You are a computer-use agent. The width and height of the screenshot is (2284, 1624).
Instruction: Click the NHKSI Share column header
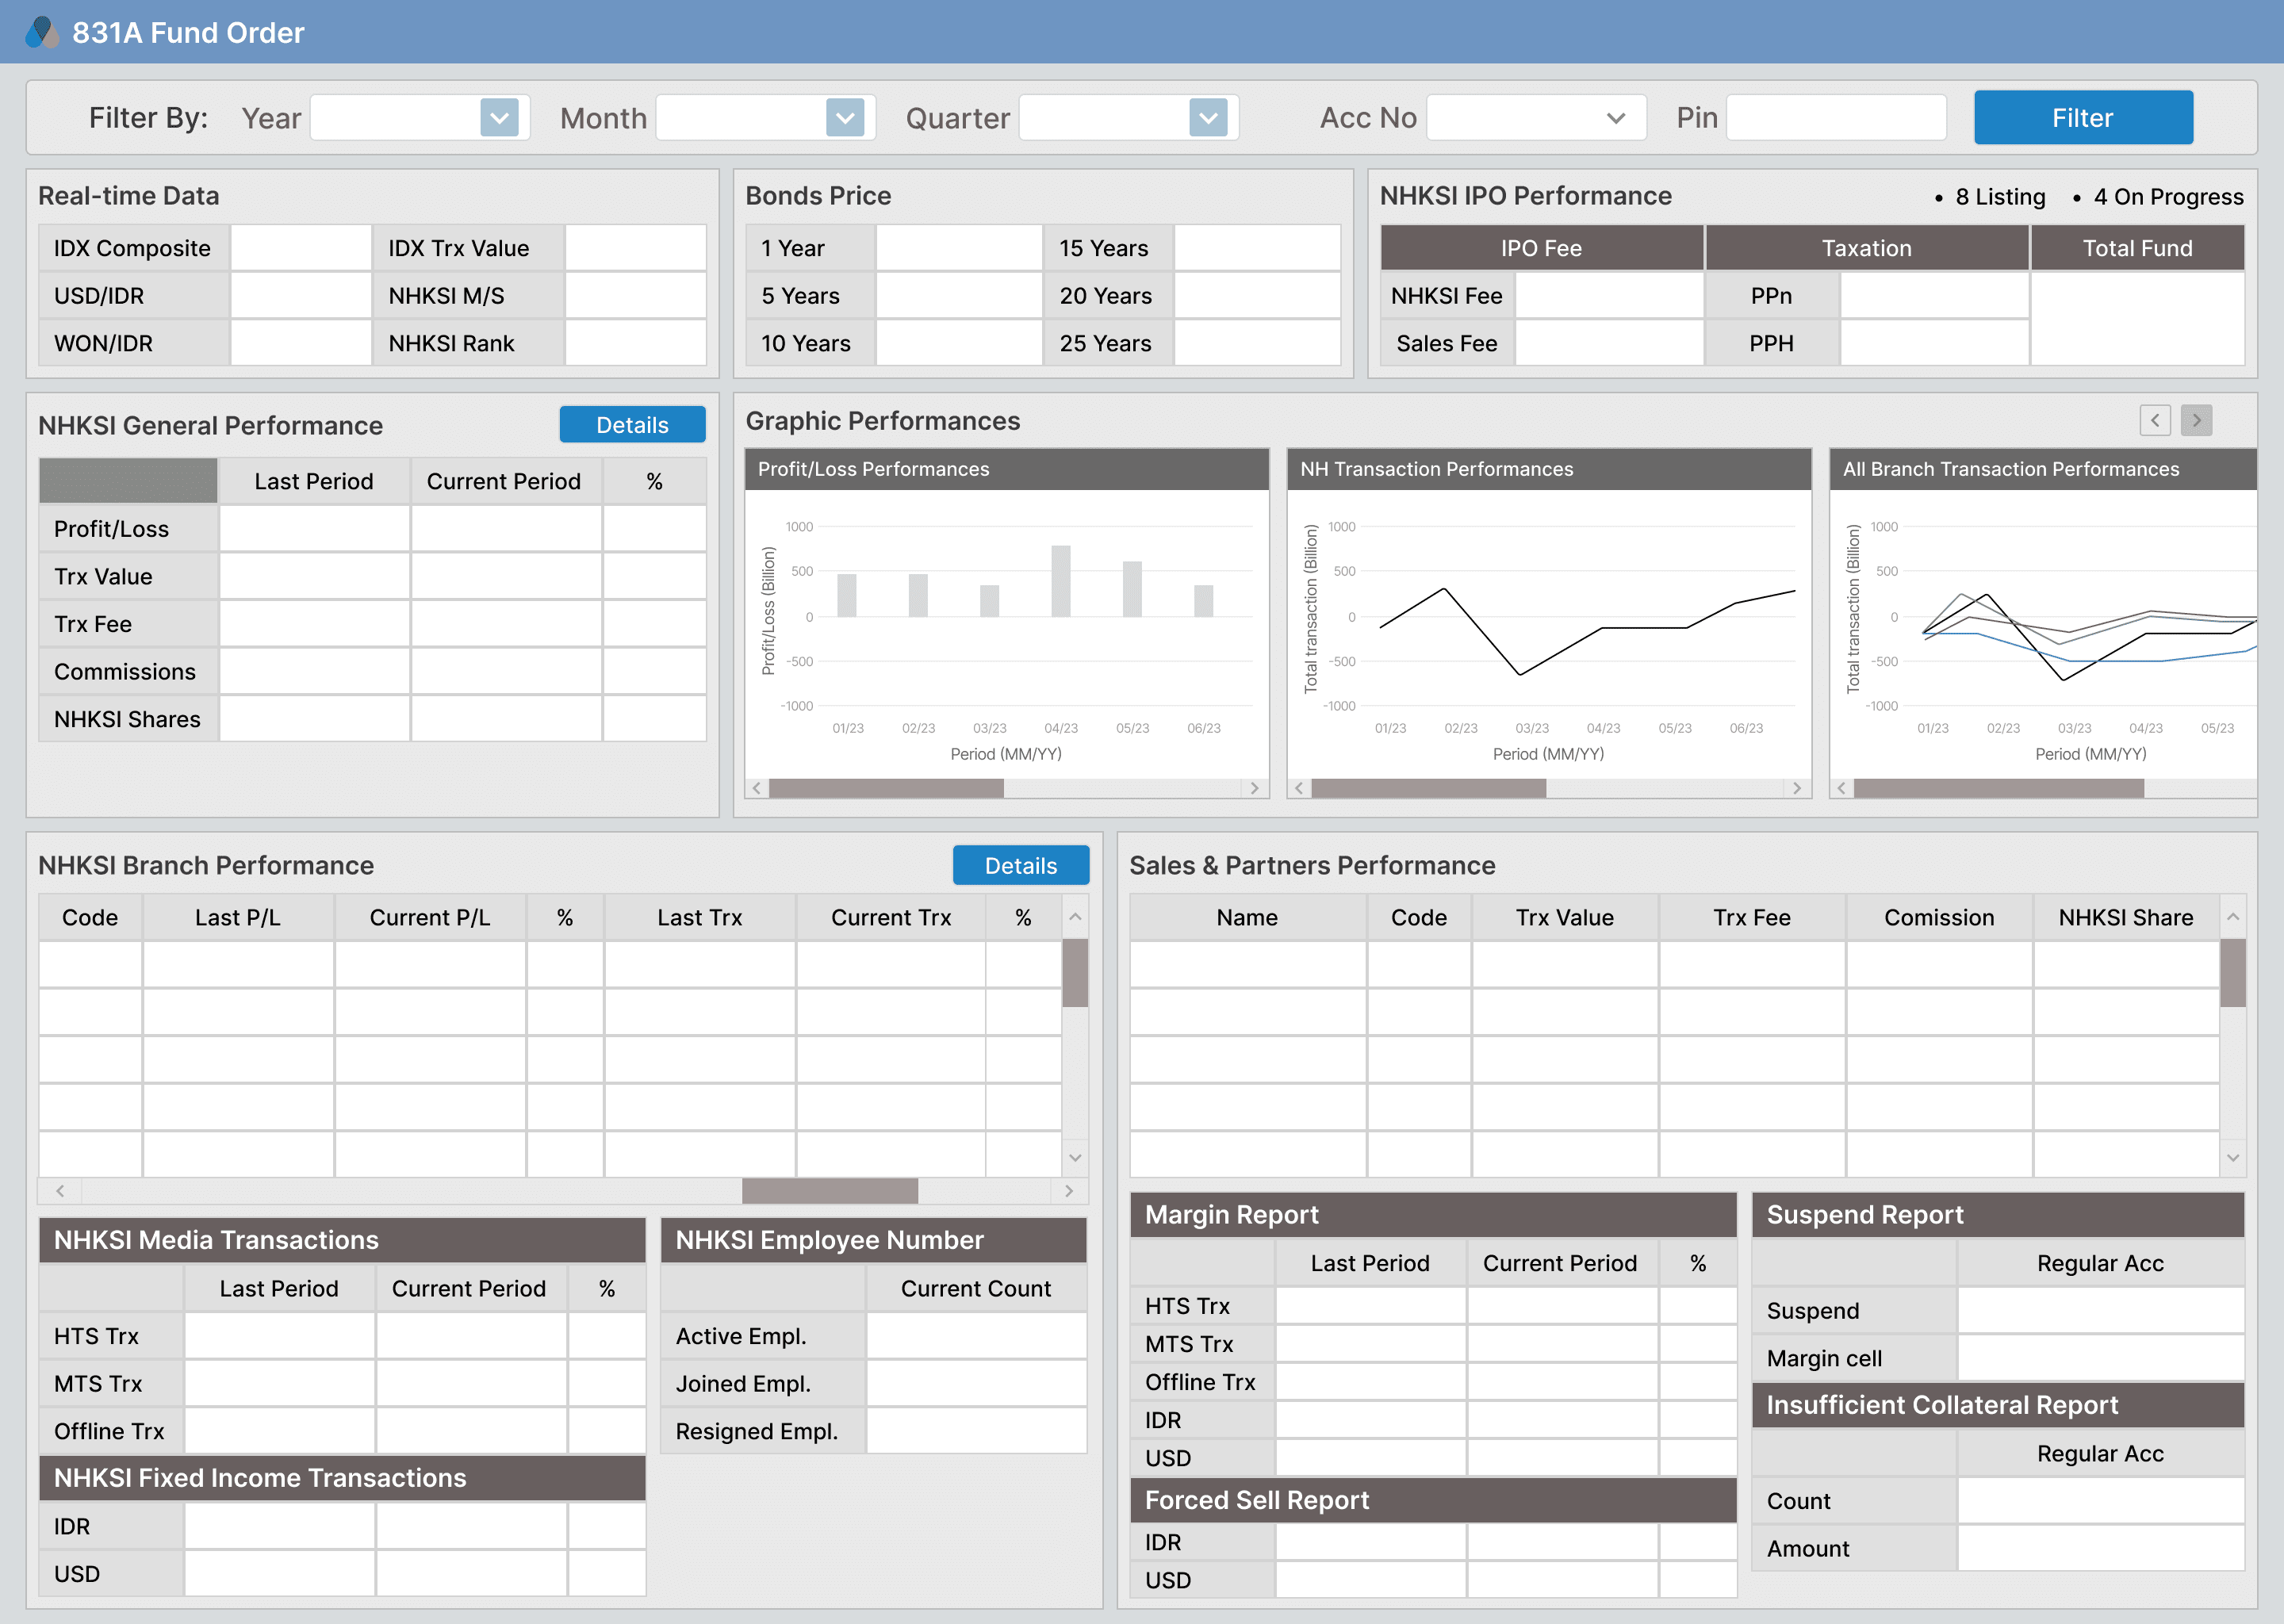(2126, 918)
